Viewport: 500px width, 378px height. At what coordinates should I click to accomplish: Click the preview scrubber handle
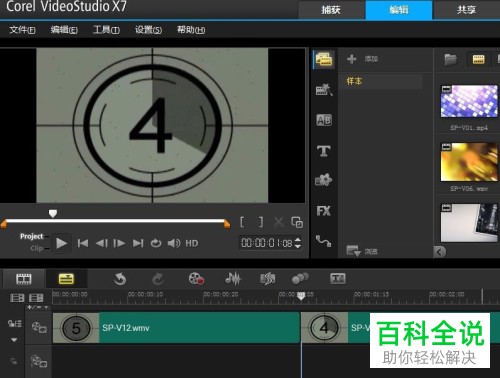pos(53,213)
